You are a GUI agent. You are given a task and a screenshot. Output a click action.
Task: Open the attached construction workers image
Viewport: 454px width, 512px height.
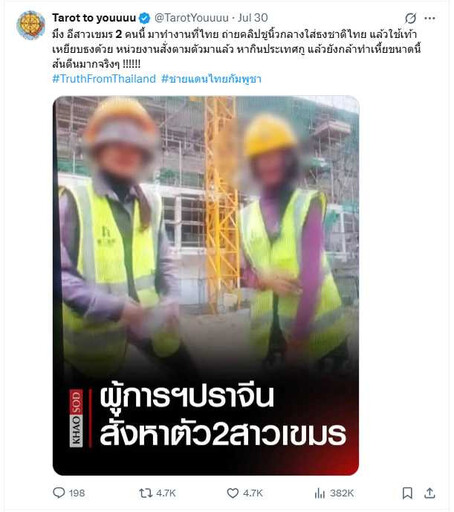(x=206, y=285)
